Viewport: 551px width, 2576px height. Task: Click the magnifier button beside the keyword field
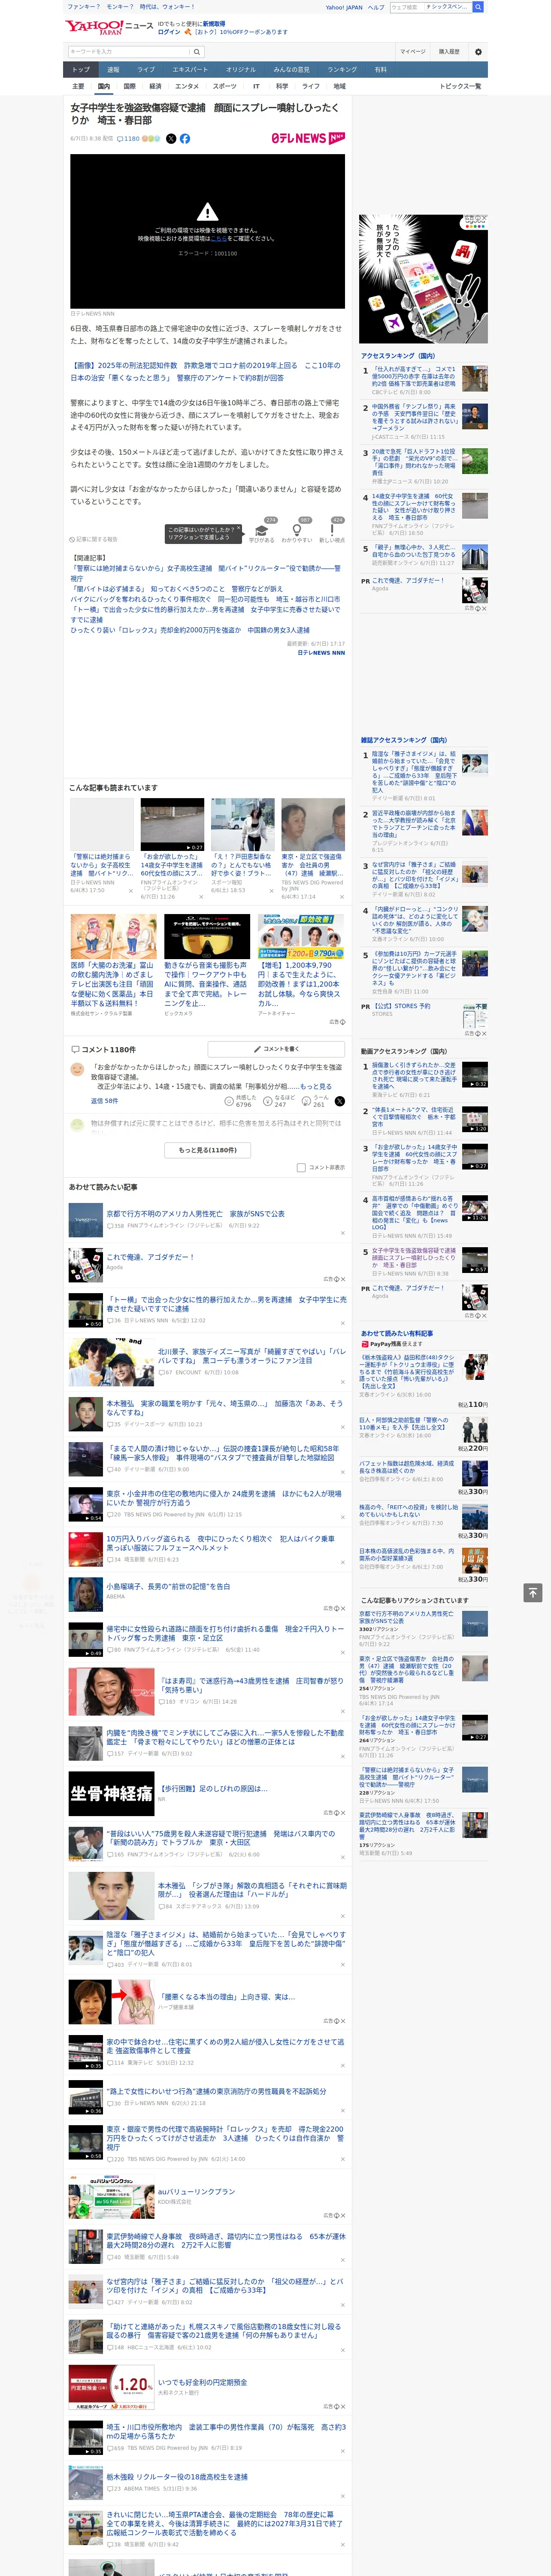pyautogui.click(x=197, y=52)
